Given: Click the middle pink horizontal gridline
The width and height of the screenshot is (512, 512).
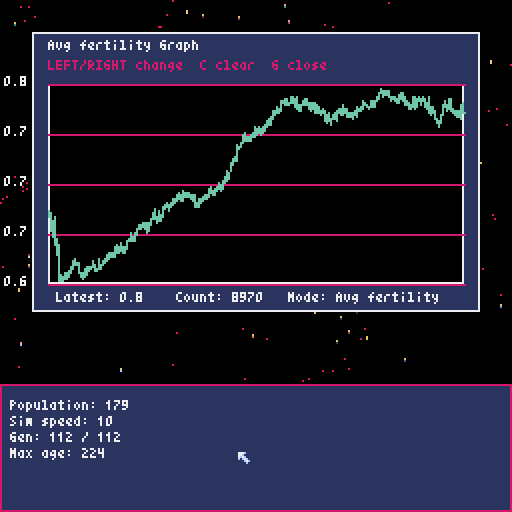Looking at the screenshot, I should [x=257, y=185].
